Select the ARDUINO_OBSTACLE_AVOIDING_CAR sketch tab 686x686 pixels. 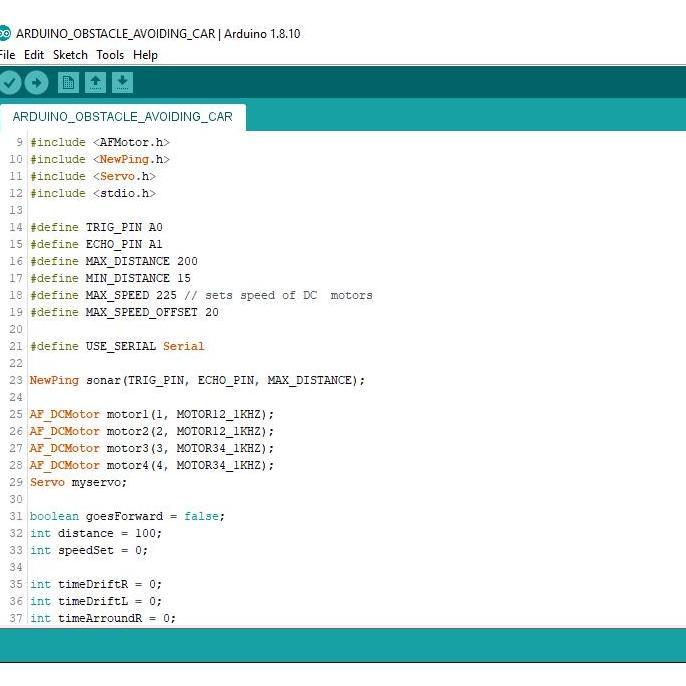[122, 117]
